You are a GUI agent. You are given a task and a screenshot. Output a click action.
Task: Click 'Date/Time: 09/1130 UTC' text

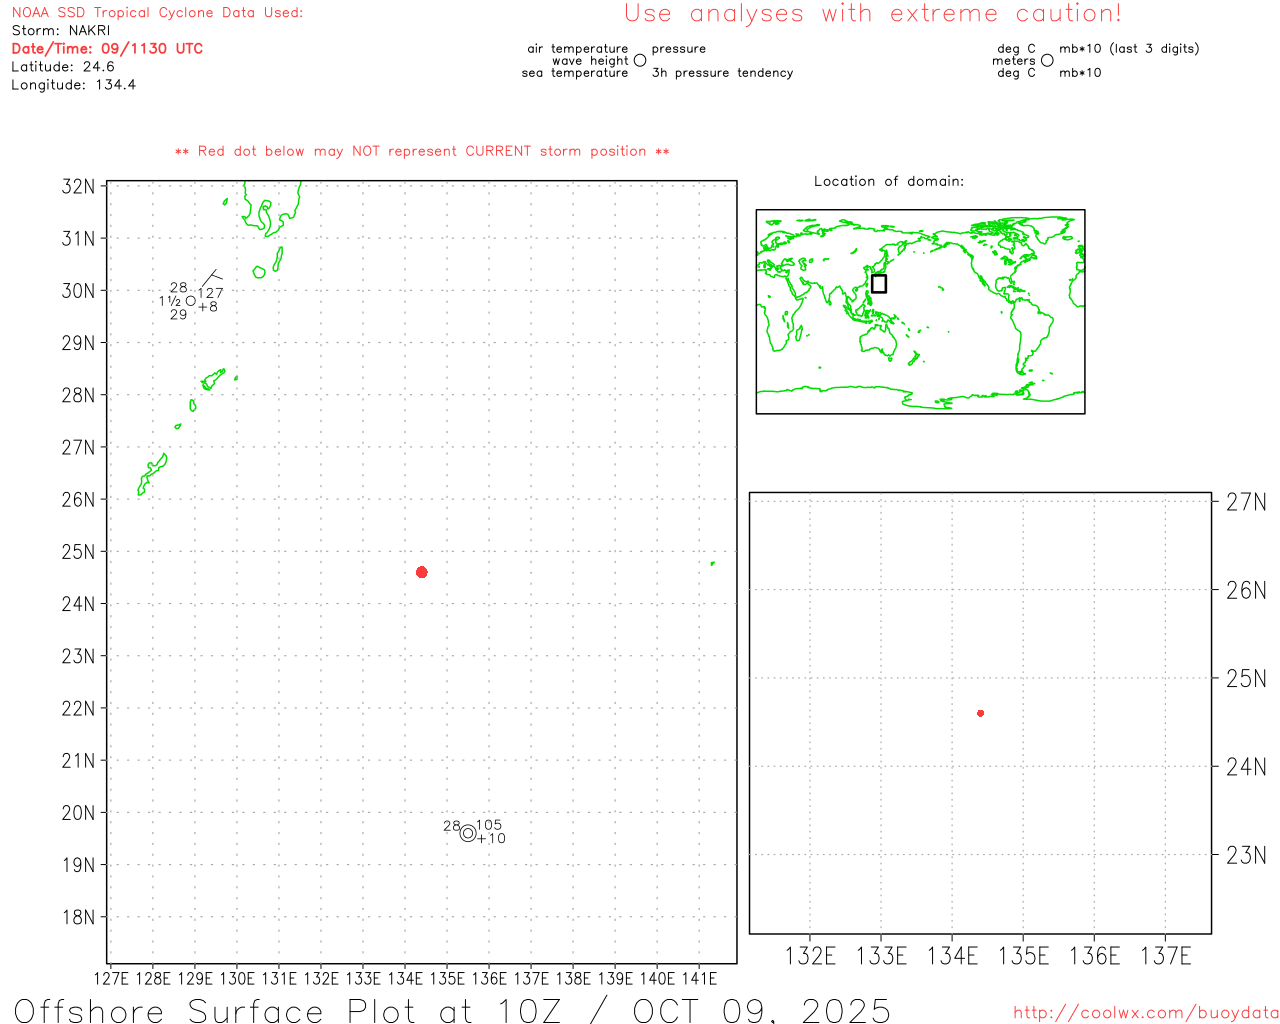point(107,49)
